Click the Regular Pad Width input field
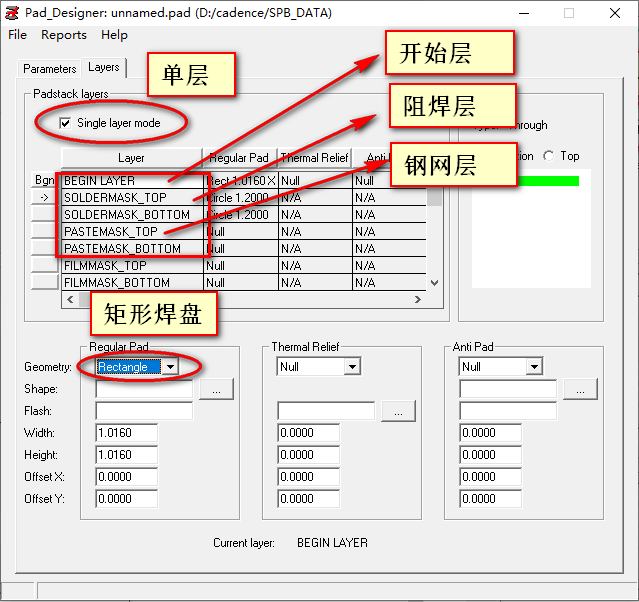 [x=127, y=433]
